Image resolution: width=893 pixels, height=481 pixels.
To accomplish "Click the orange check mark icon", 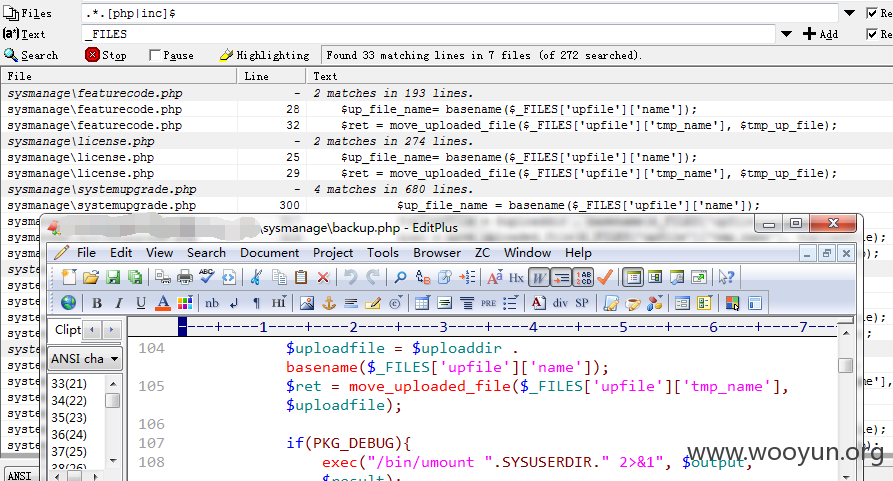I will pos(605,277).
